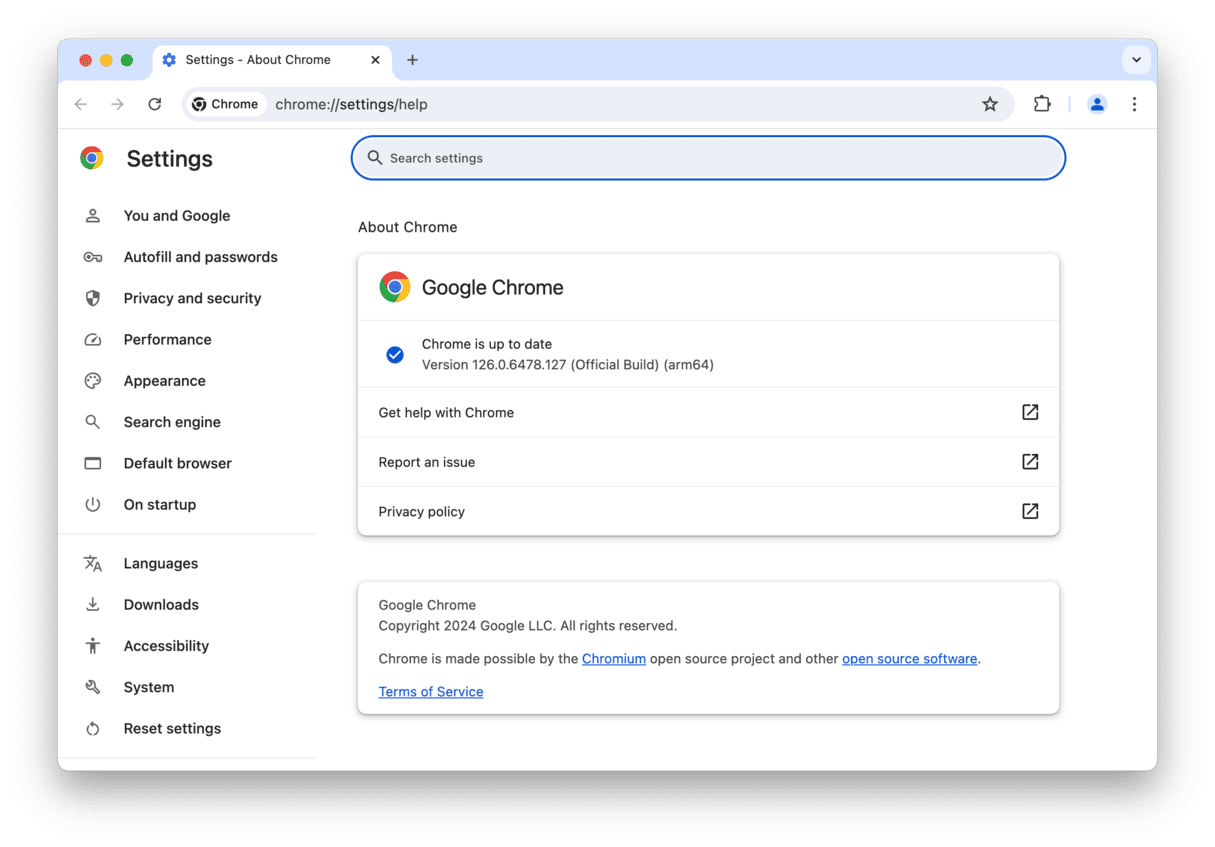1215x847 pixels.
Task: Open the extensions puzzle icon in toolbar
Action: 1042,104
